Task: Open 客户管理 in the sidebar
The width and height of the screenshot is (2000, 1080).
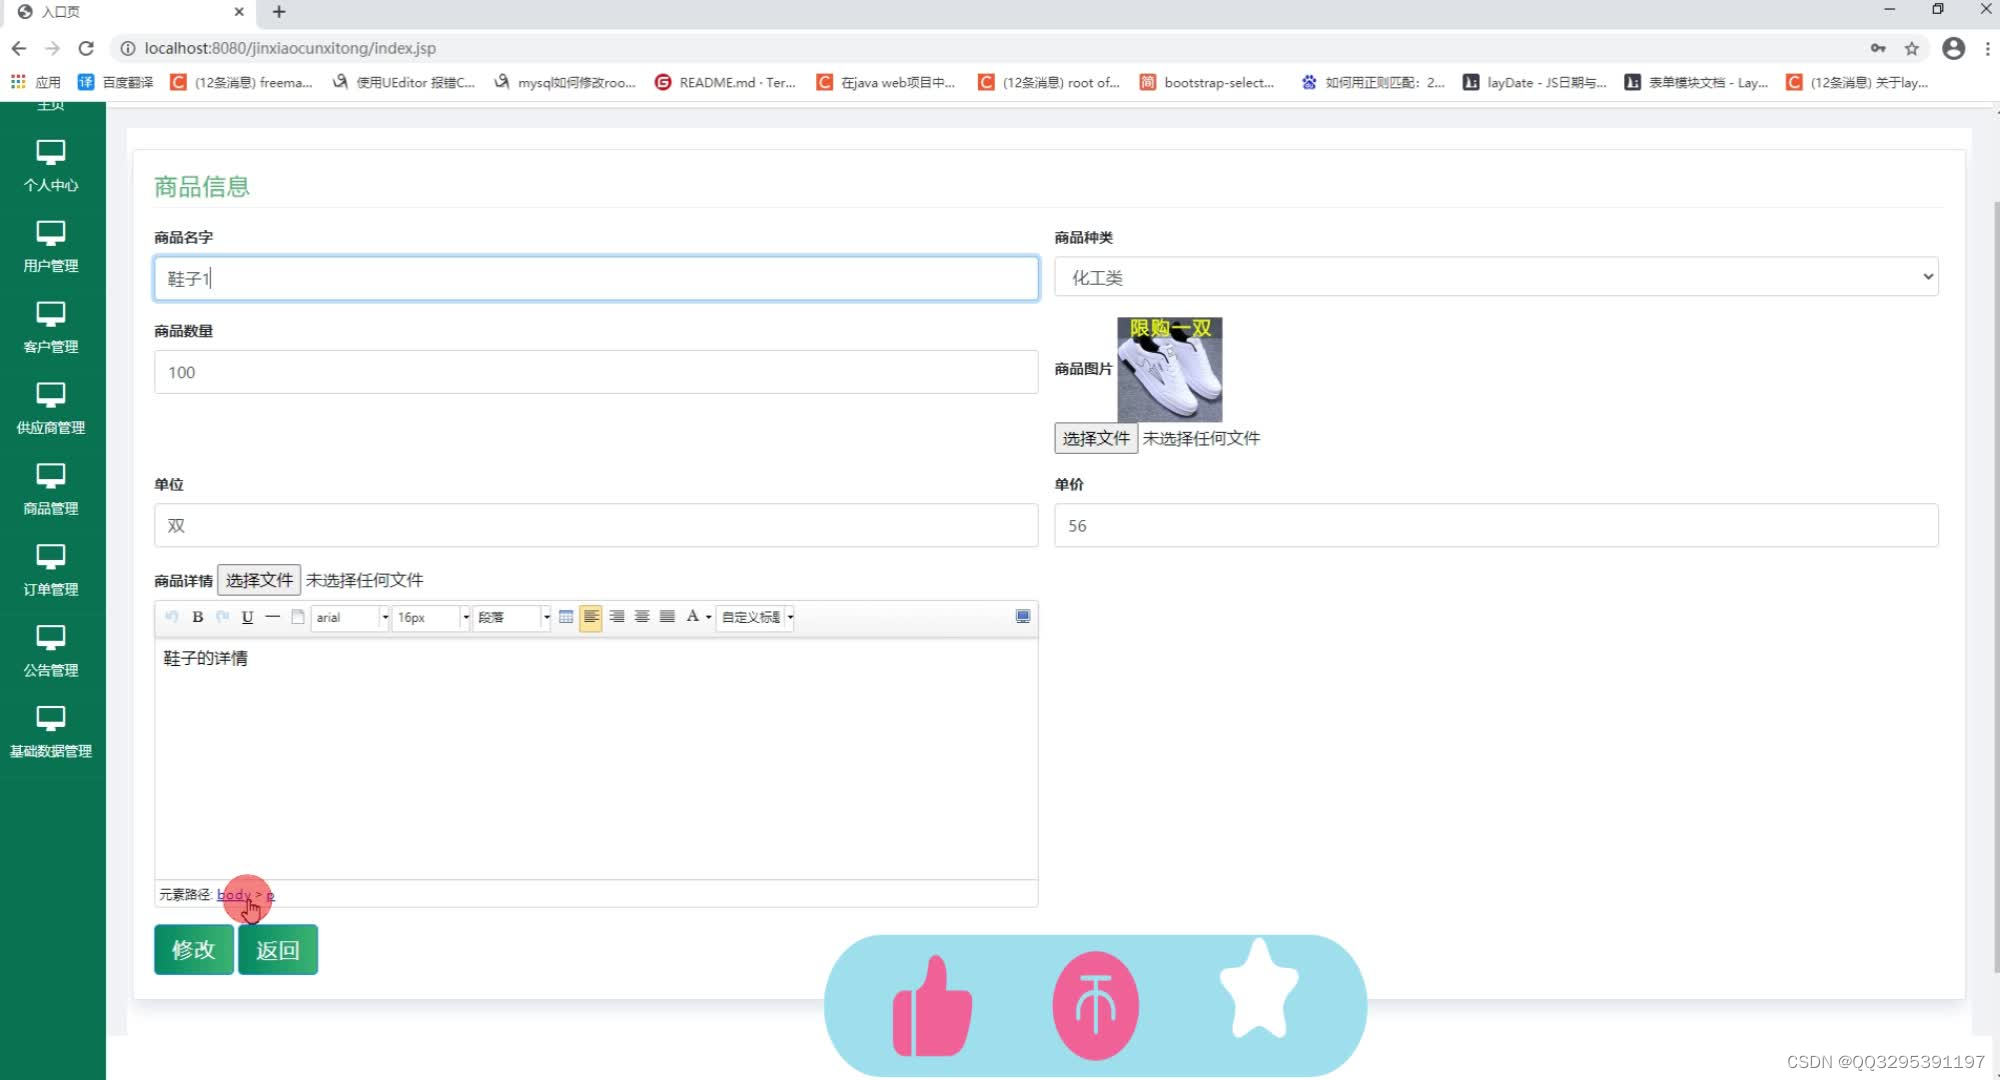Action: click(x=51, y=328)
